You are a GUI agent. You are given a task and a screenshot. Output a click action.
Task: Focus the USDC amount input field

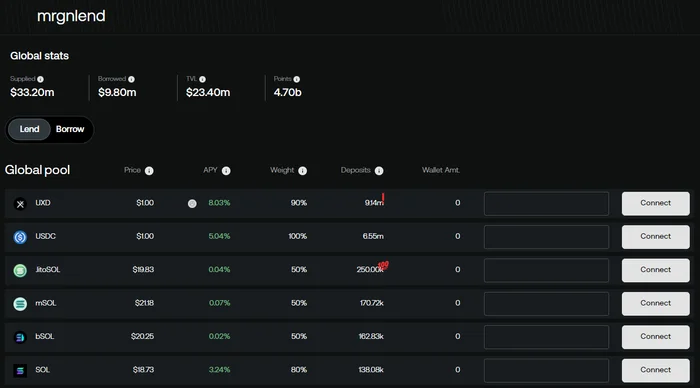pyautogui.click(x=546, y=237)
